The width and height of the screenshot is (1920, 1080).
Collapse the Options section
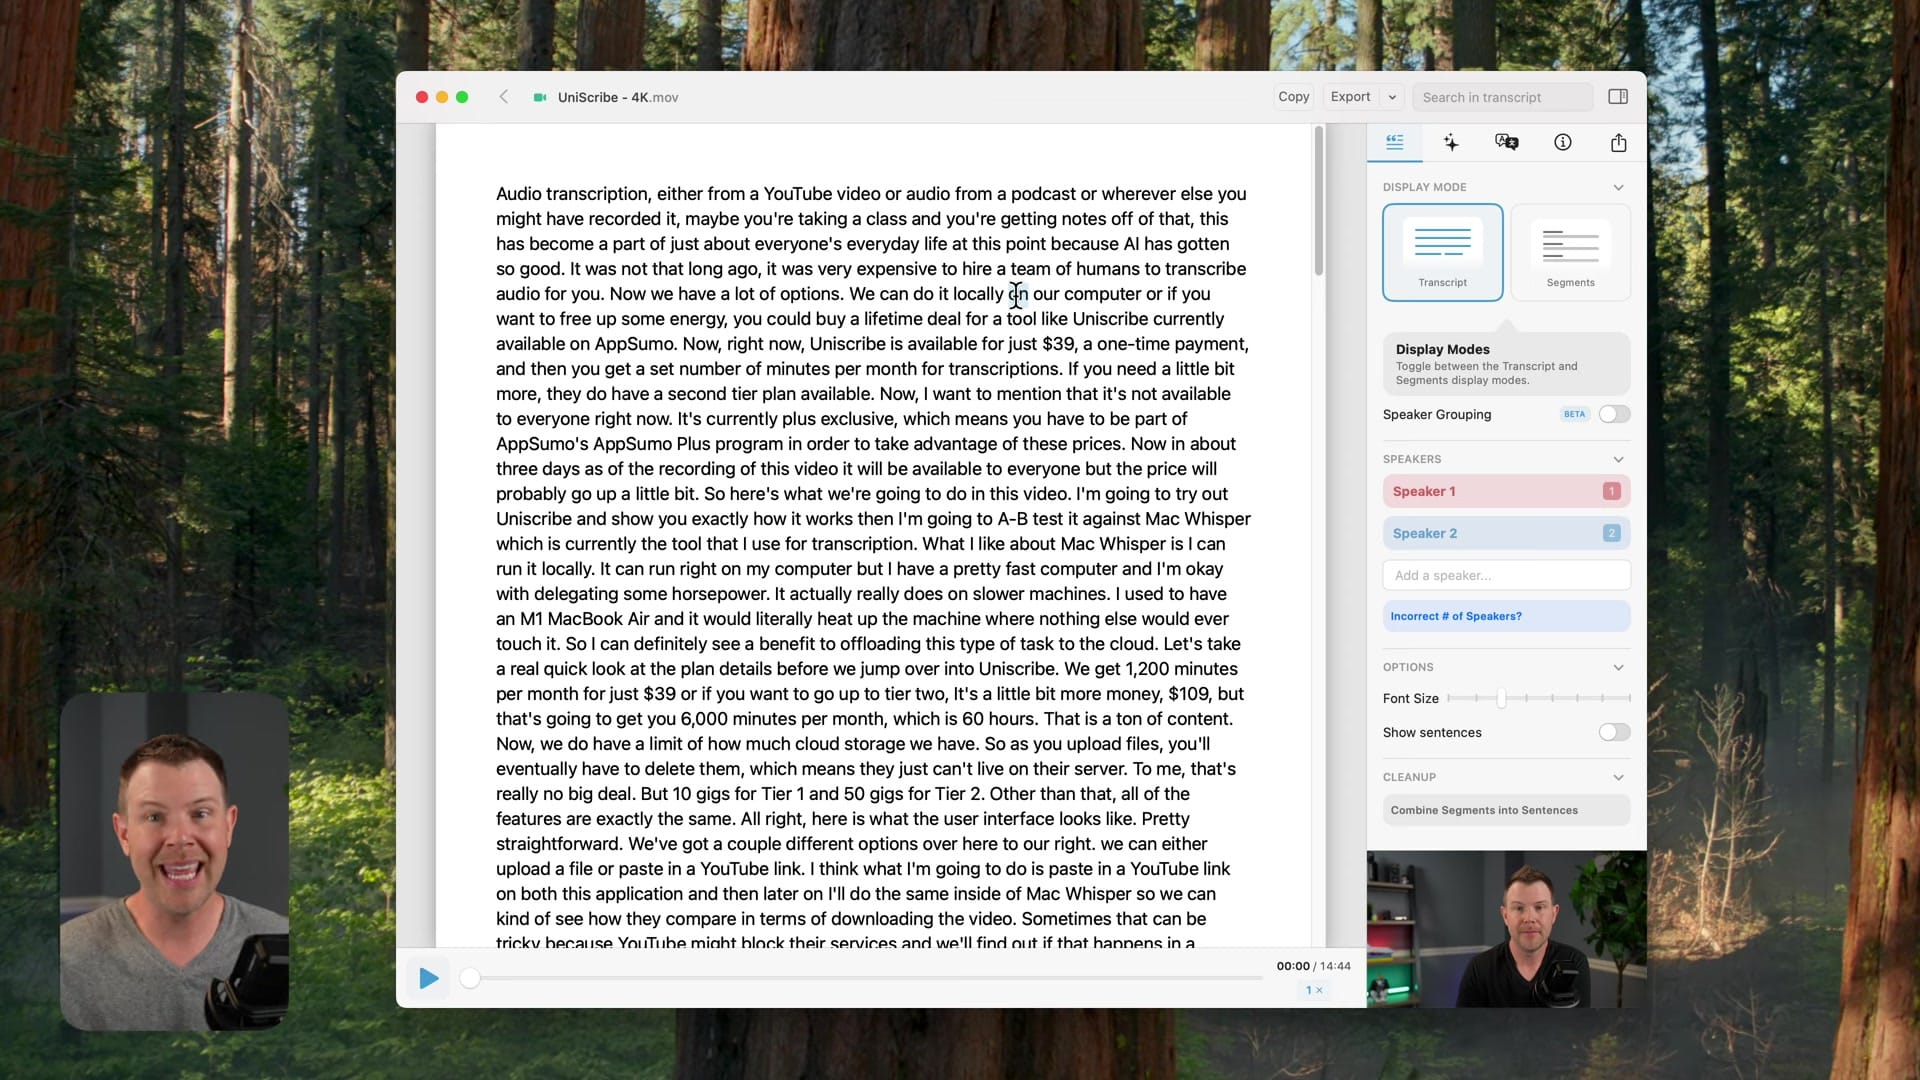tap(1618, 667)
